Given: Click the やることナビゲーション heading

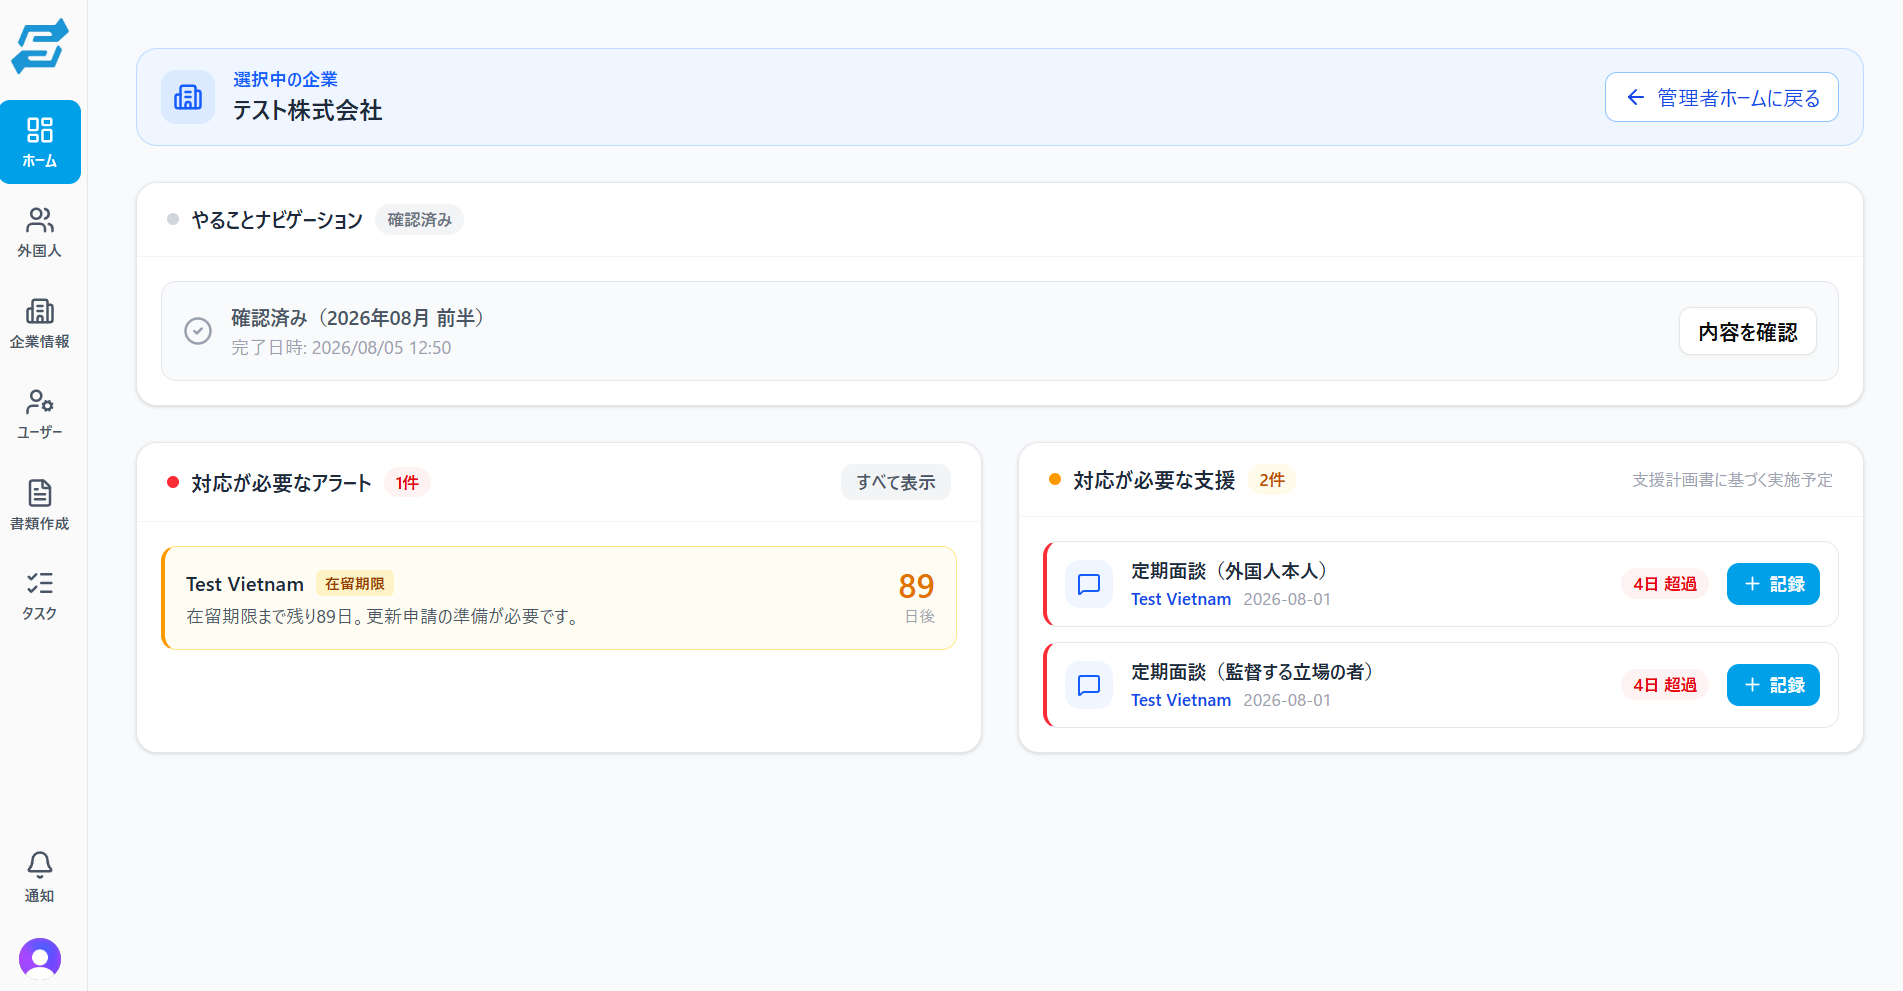Looking at the screenshot, I should click(277, 220).
